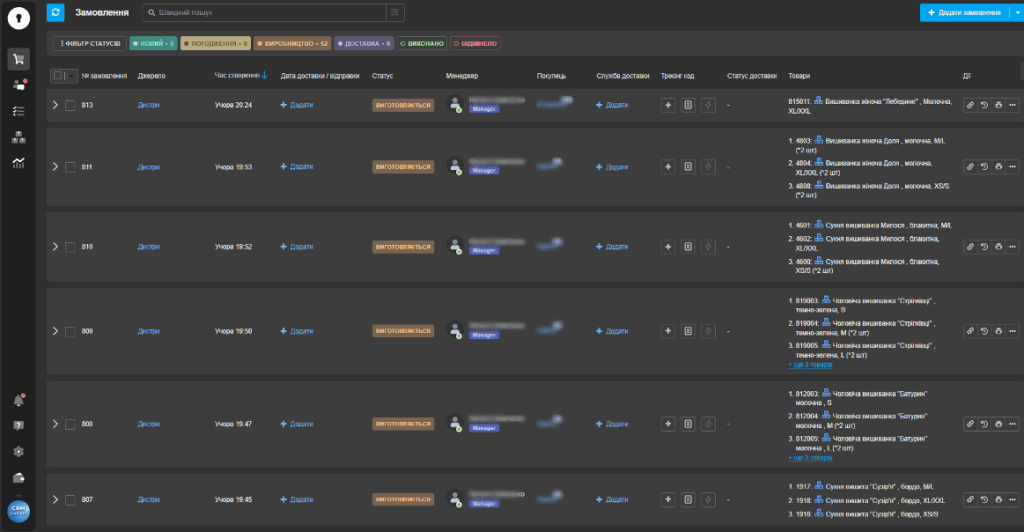Toggle the select-all checkbox in table header

[x=57, y=76]
